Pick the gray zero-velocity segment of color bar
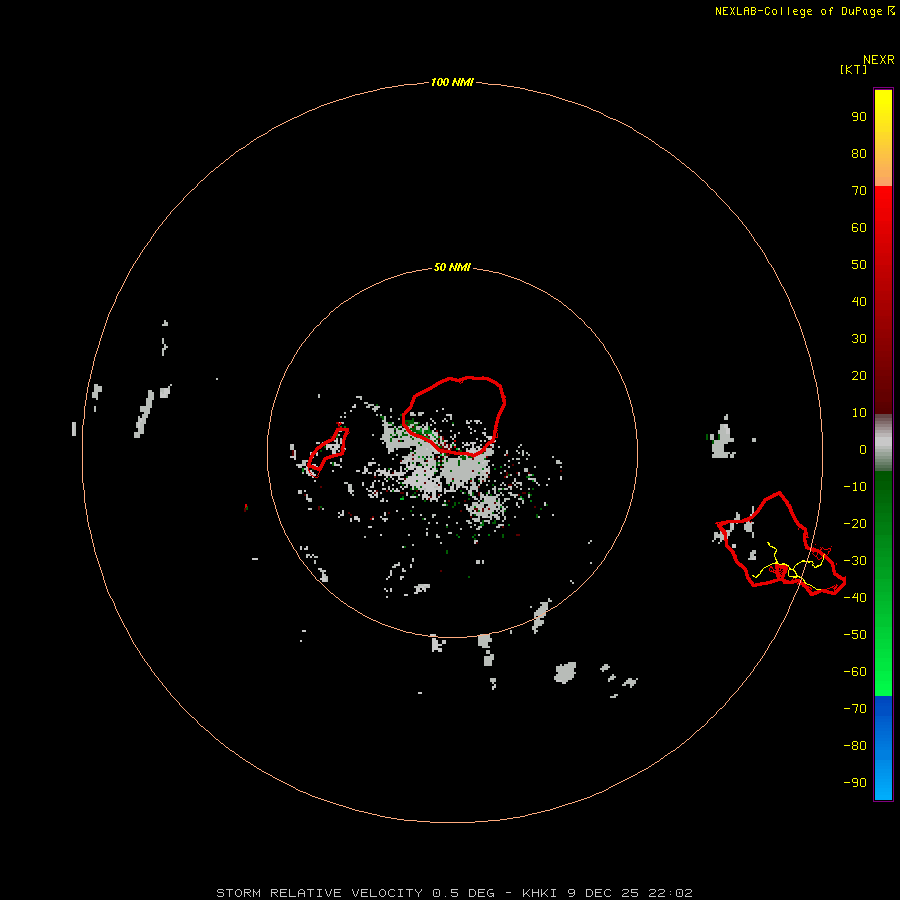 tap(883, 443)
